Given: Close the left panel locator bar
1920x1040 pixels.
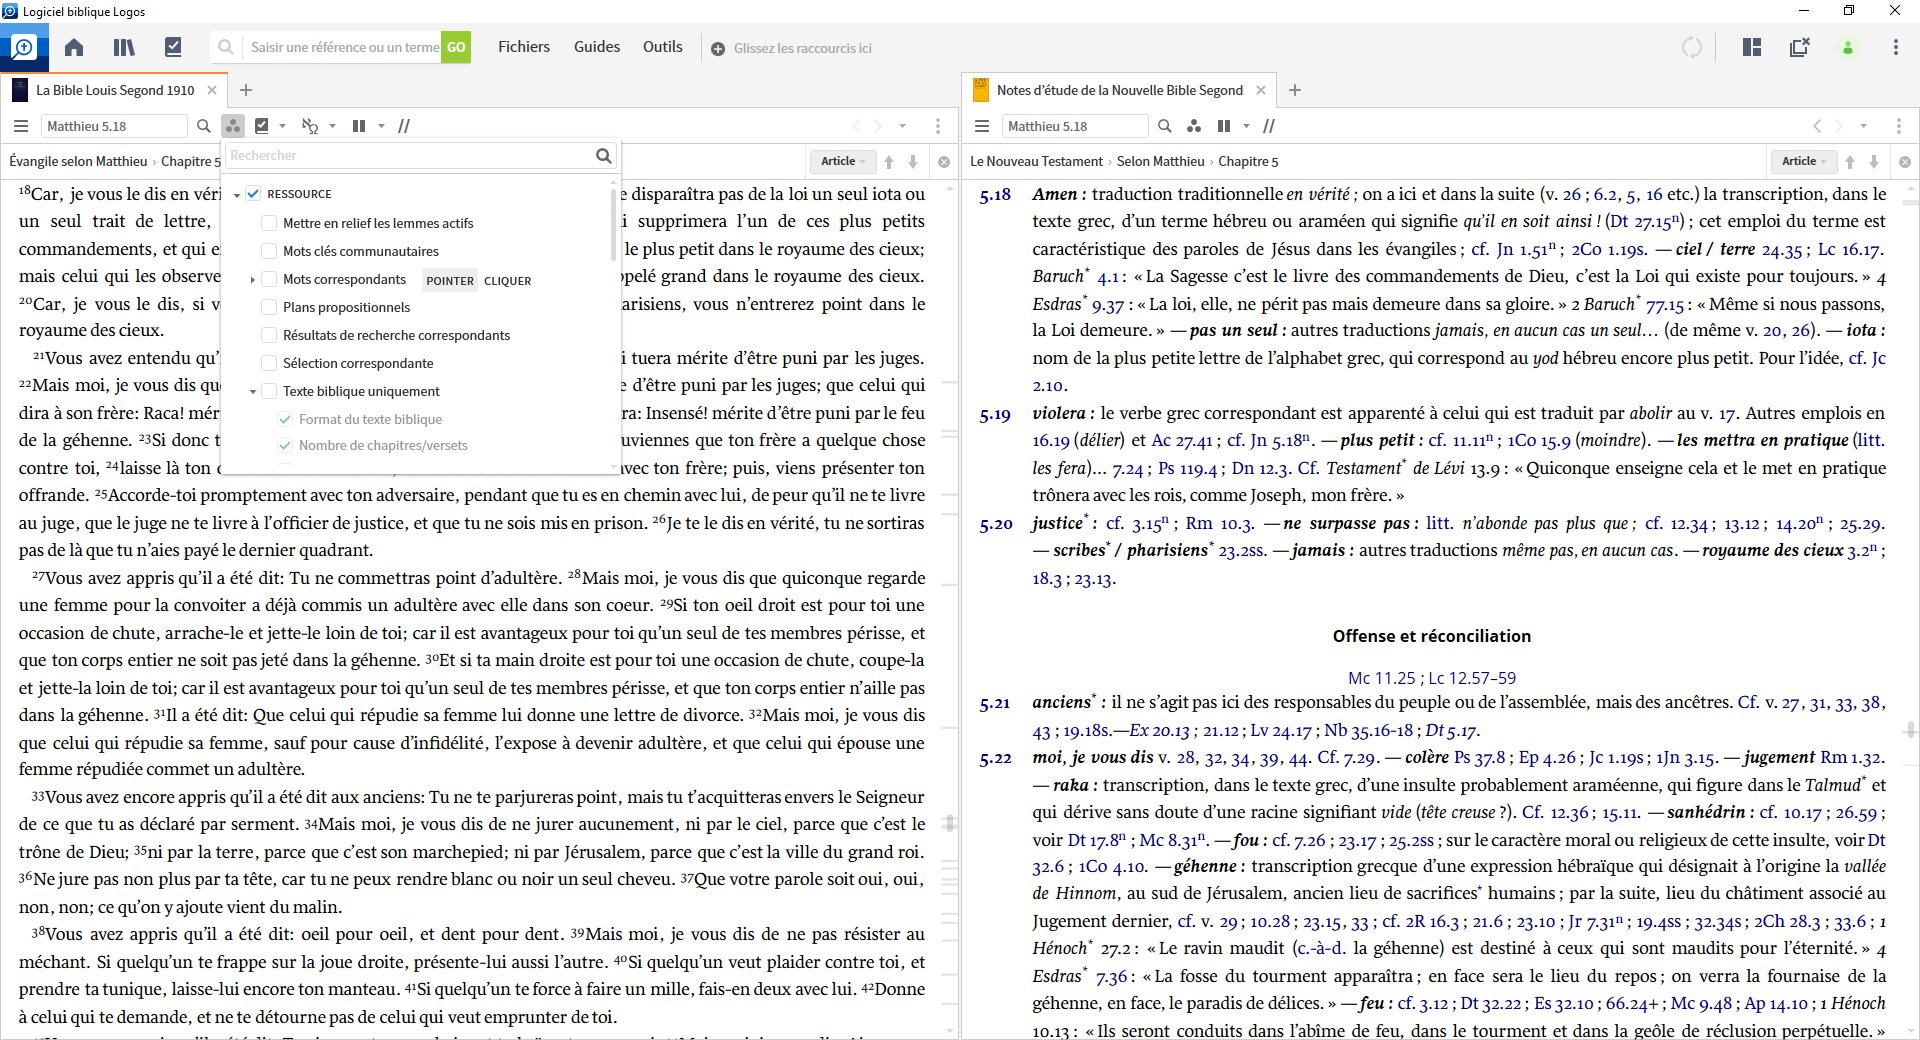Looking at the screenshot, I should [x=943, y=162].
